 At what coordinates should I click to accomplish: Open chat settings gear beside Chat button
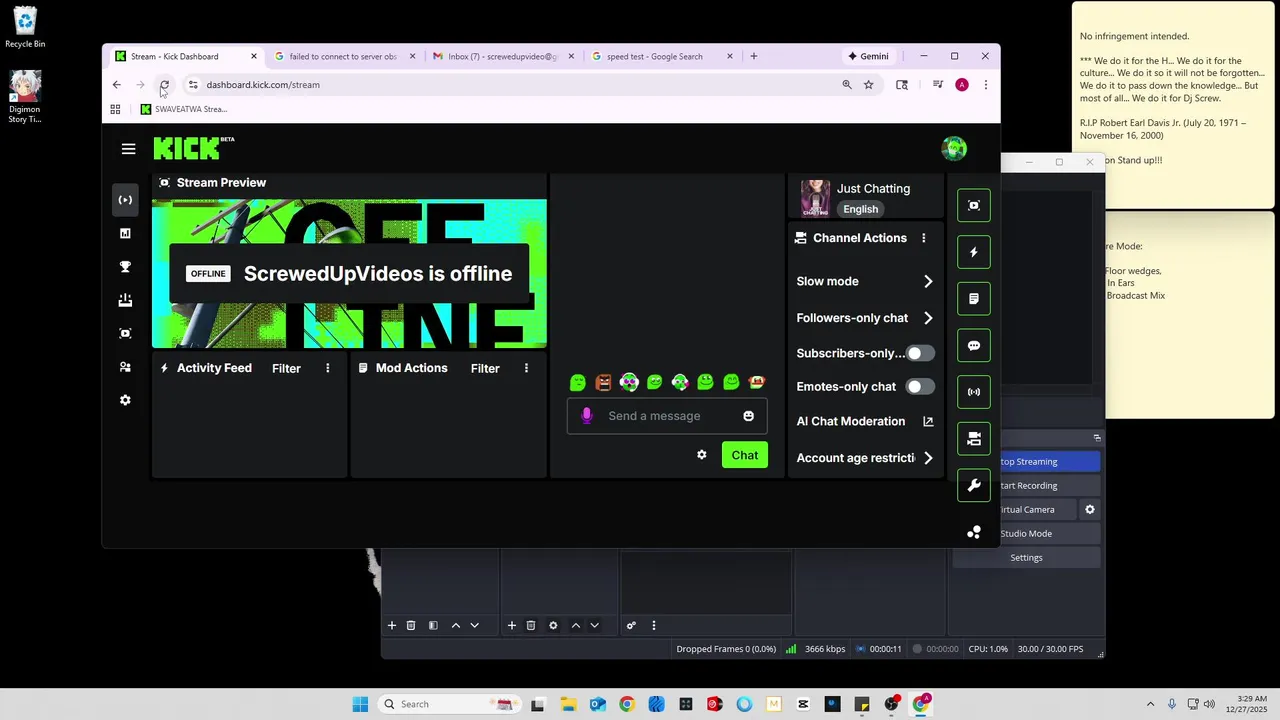702,455
